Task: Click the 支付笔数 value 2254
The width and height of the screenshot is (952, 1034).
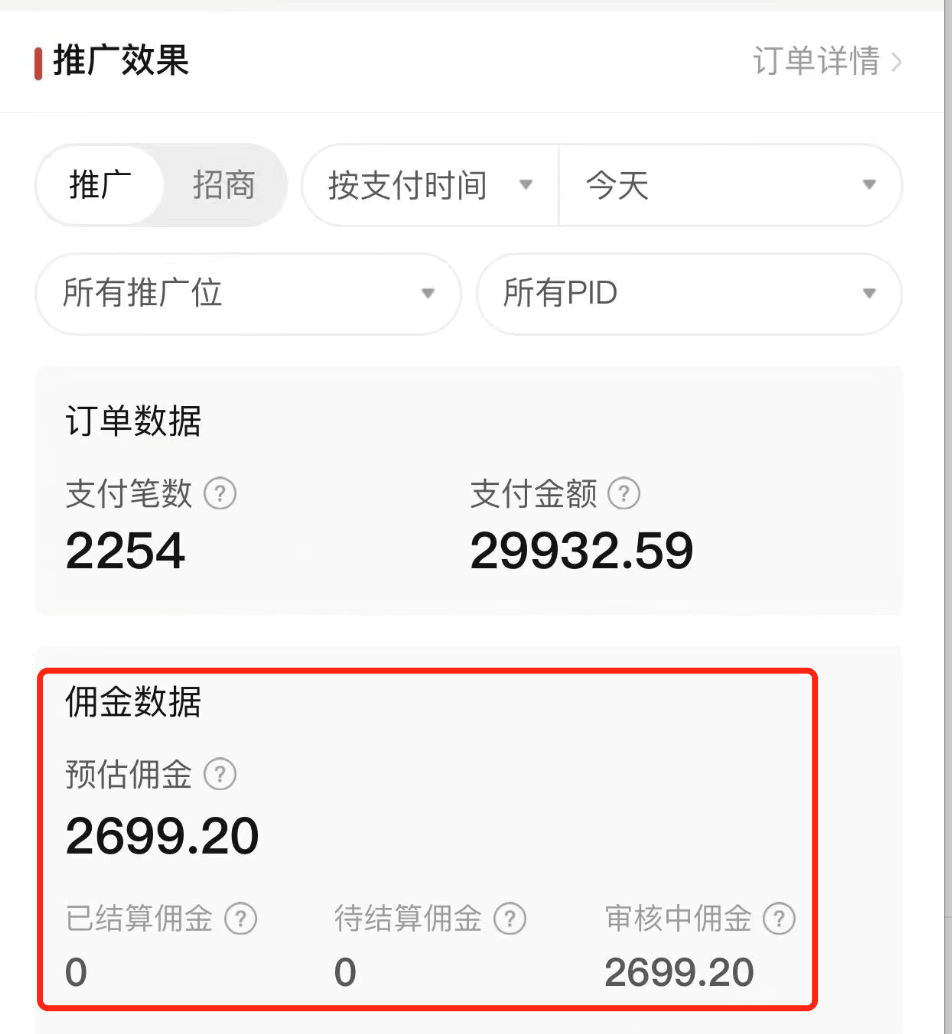Action: [126, 551]
